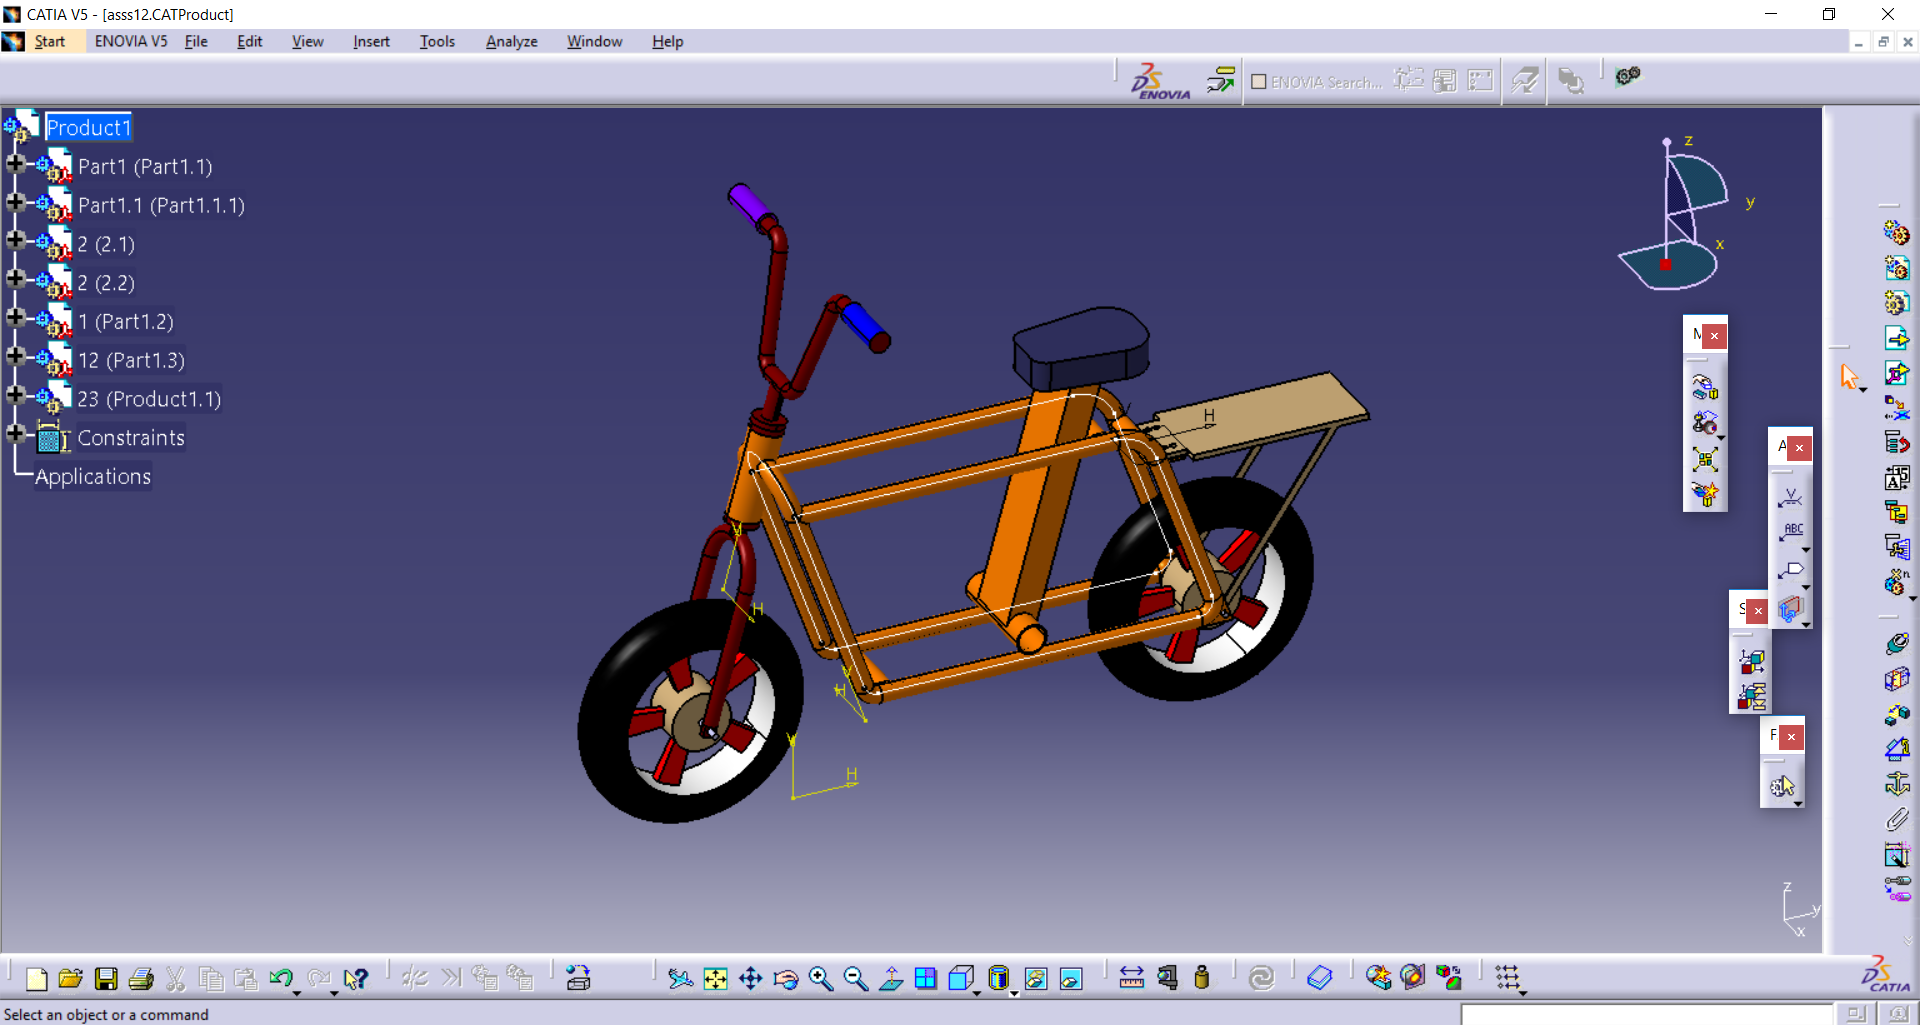1920x1025 pixels.
Task: Click the ENOVIA logo icon
Action: 1160,81
